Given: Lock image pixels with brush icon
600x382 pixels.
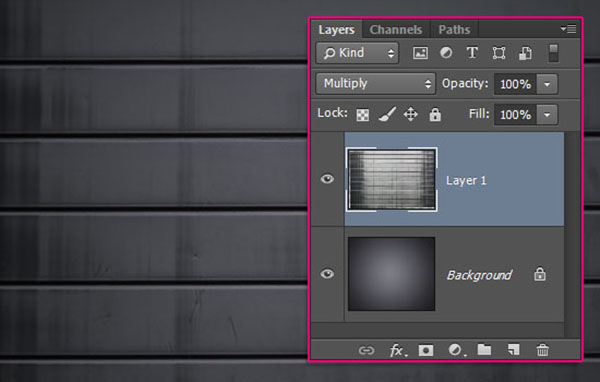Looking at the screenshot, I should pyautogui.click(x=387, y=114).
